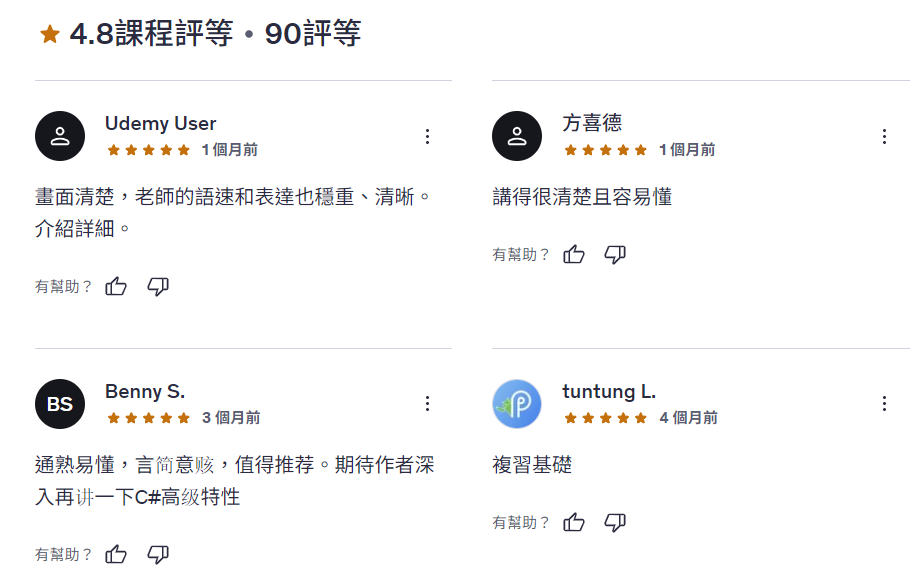Click reviewer name Benny S.
Image resolution: width=922 pixels, height=582 pixels.
[145, 391]
